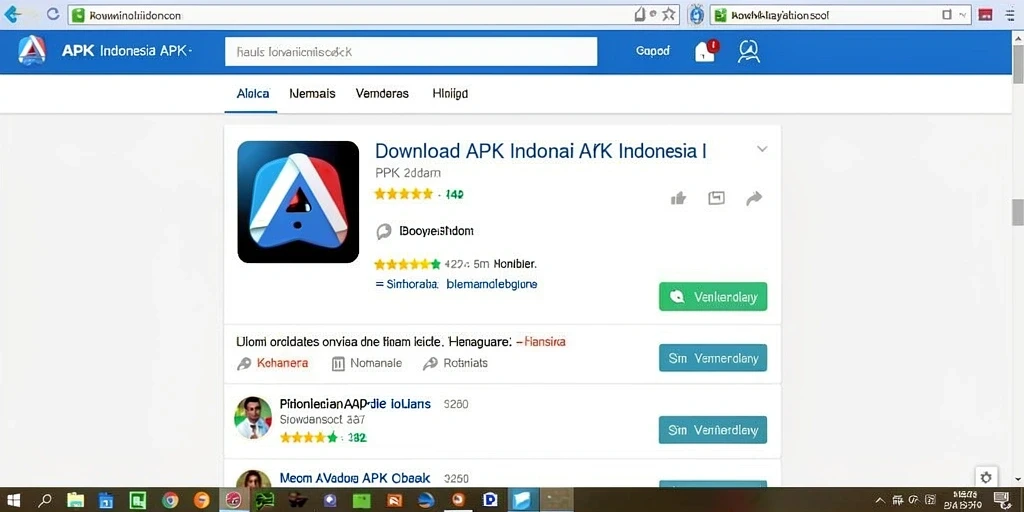Click the Booyeishdom text
Image resolution: width=1024 pixels, height=512 pixels.
tap(436, 231)
